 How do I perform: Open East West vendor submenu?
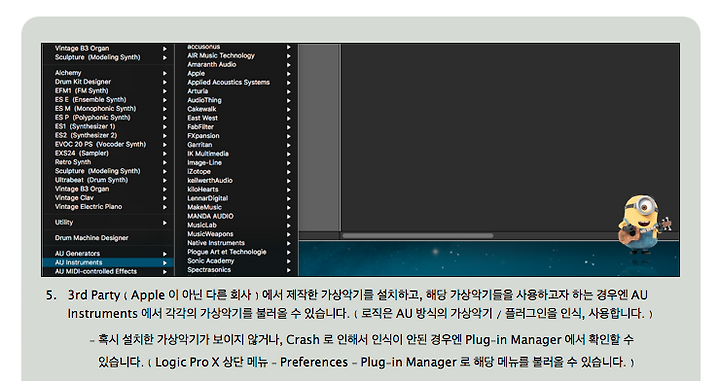237,118
